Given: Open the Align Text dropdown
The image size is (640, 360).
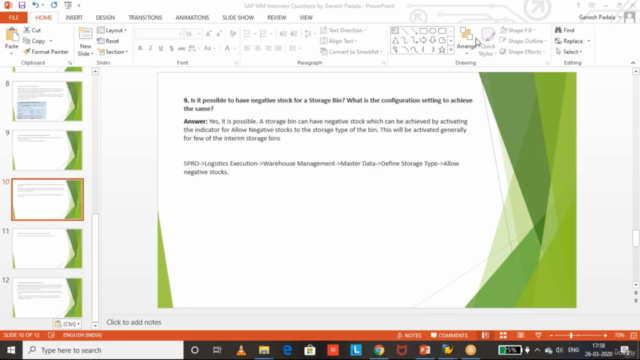Looking at the screenshot, I should click(339, 41).
